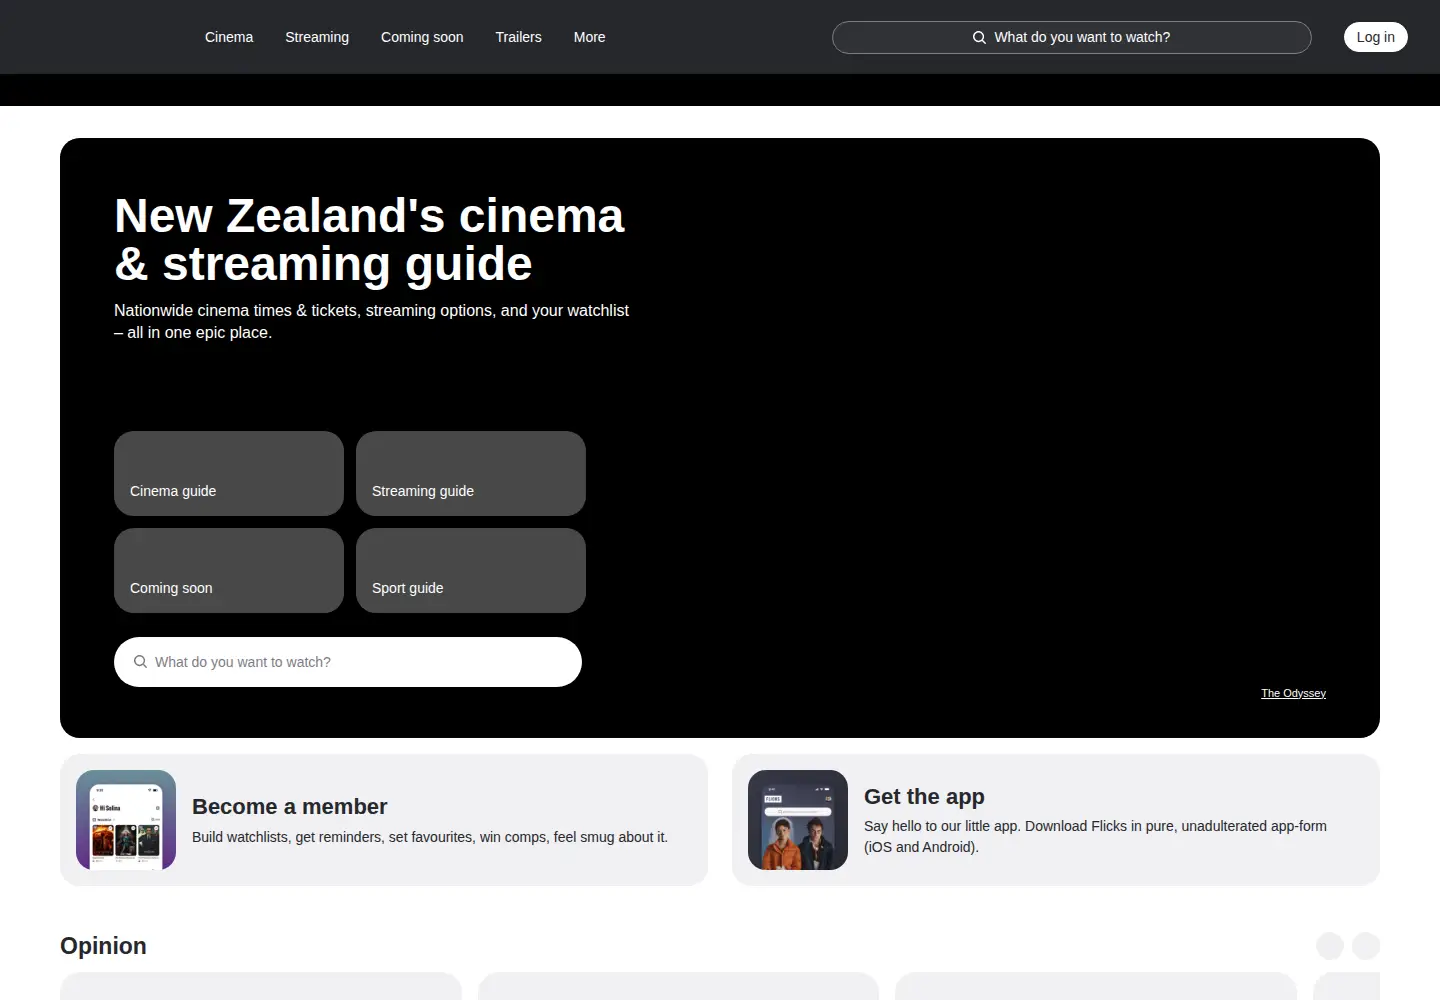Open the Become a member heading

[x=289, y=806]
